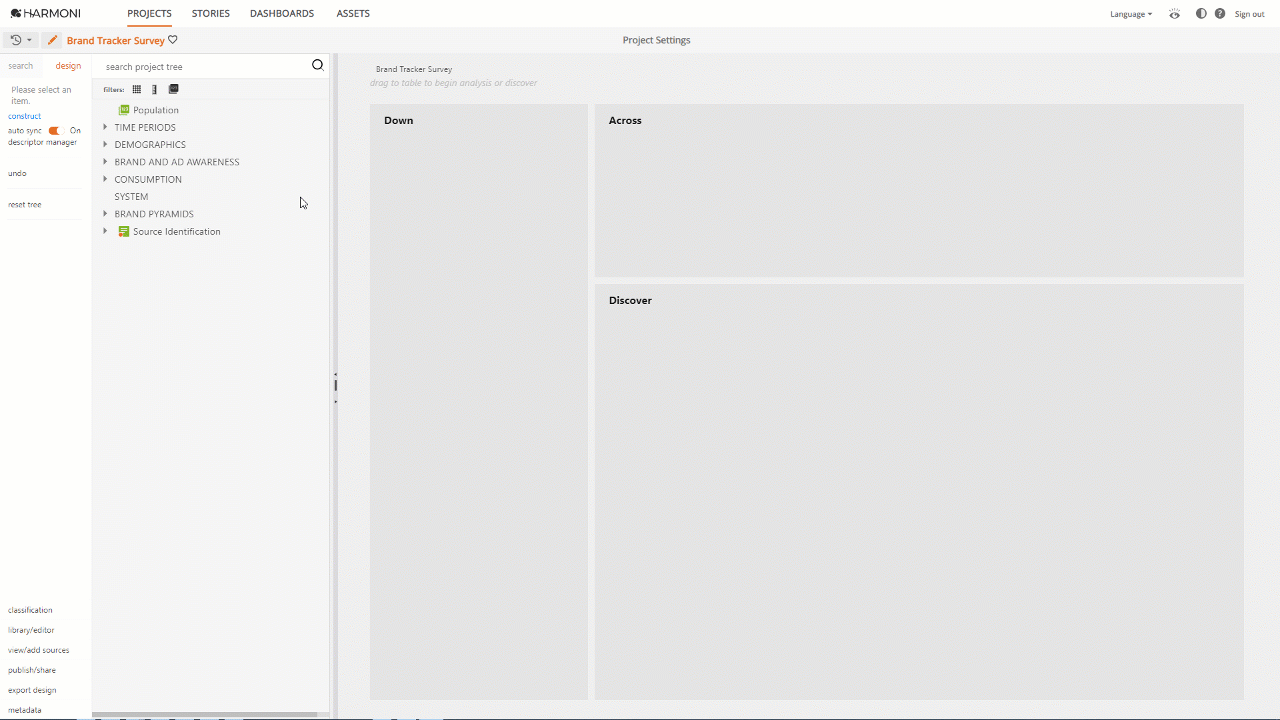
Task: Expand the TIME PERIODS tree section
Action: click(x=105, y=127)
